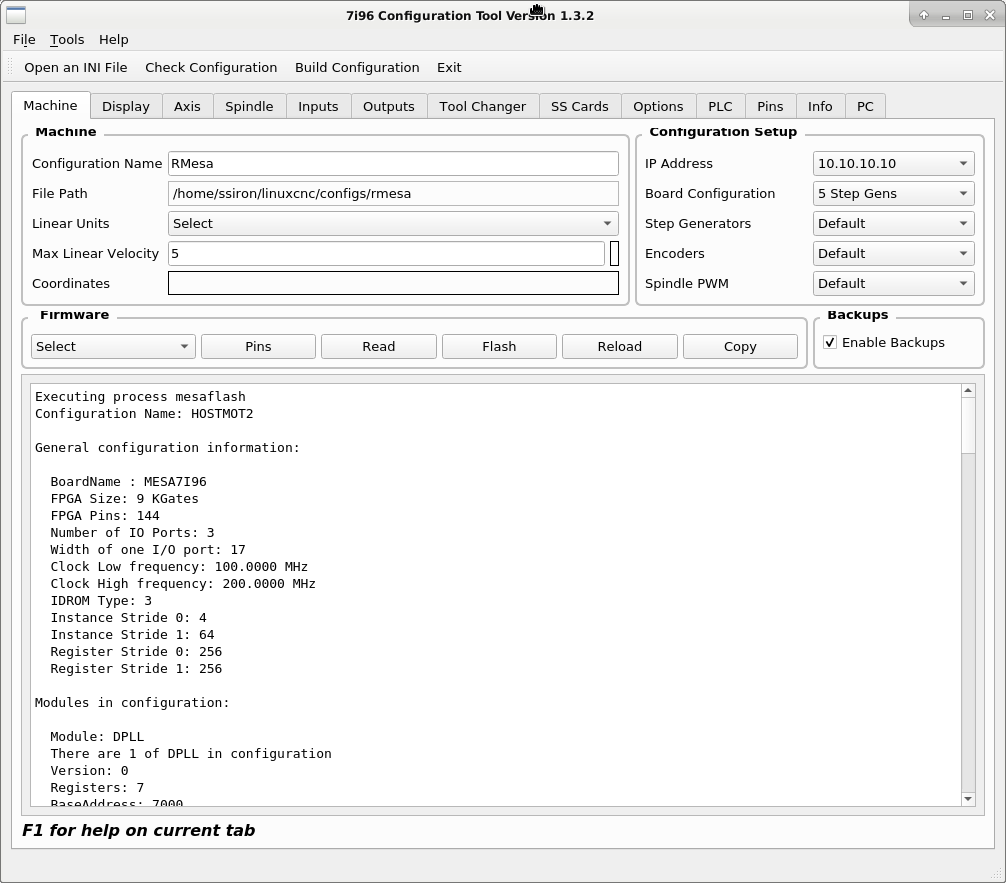Click Exit in the toolbar

pyautogui.click(x=449, y=67)
